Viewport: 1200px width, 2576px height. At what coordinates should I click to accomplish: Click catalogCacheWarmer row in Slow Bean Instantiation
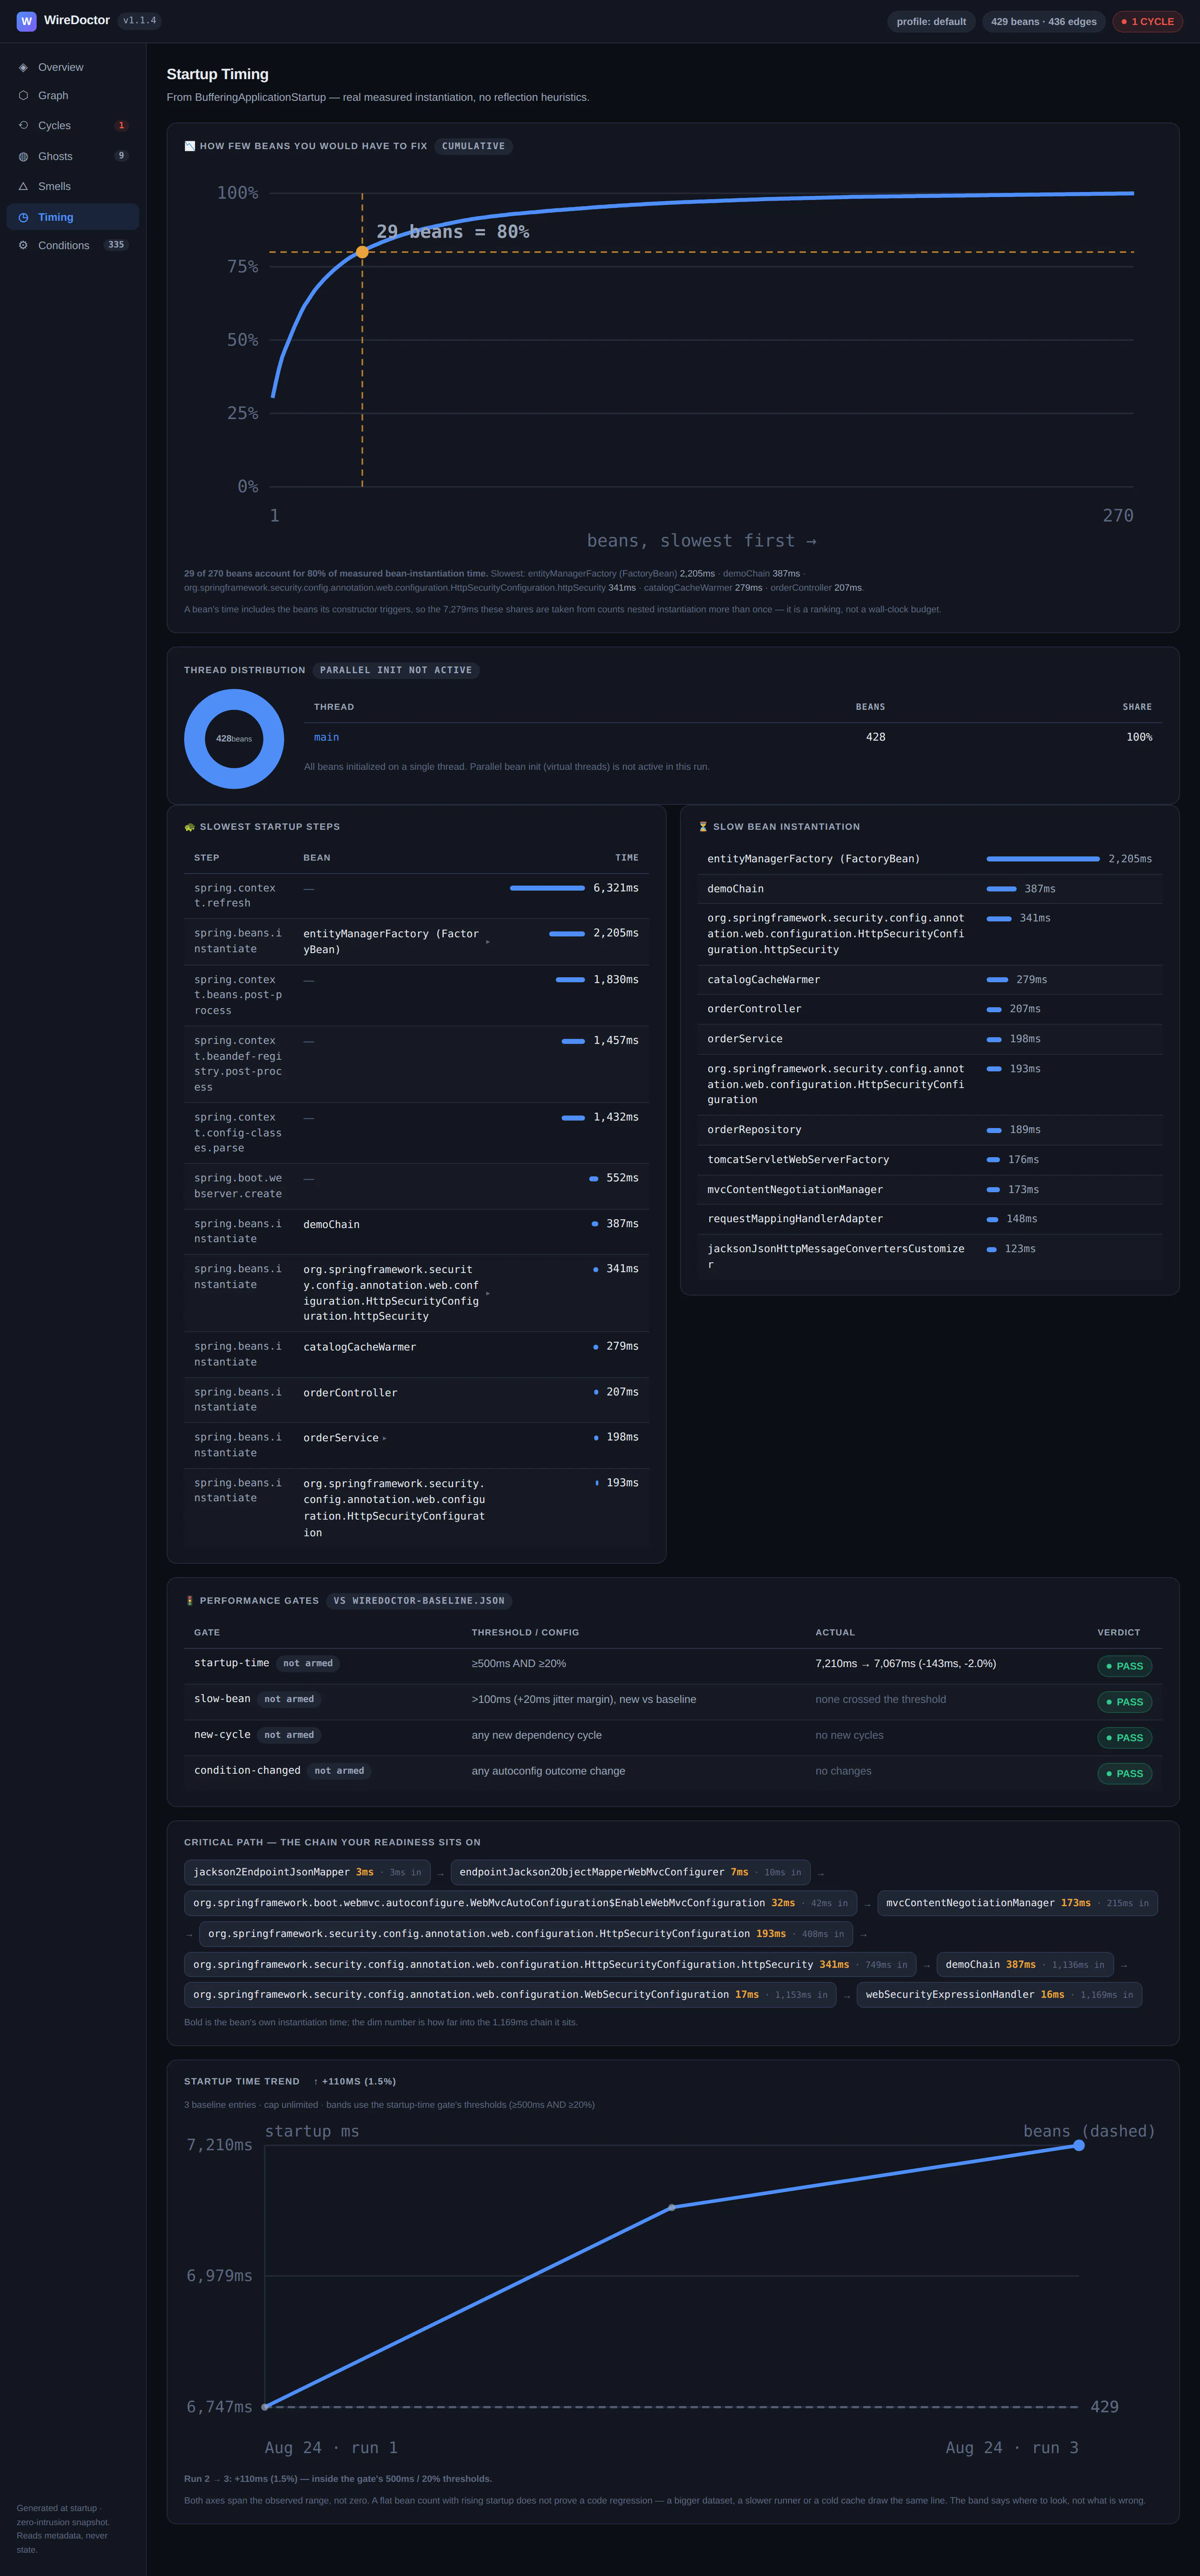point(929,980)
